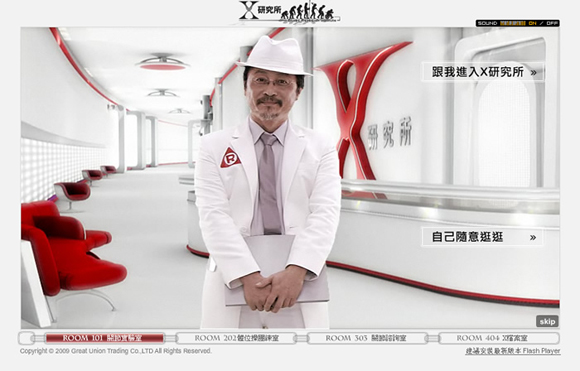Click the evolution silhouettes graphic in header
This screenshot has width=580, height=371.
coord(308,11)
